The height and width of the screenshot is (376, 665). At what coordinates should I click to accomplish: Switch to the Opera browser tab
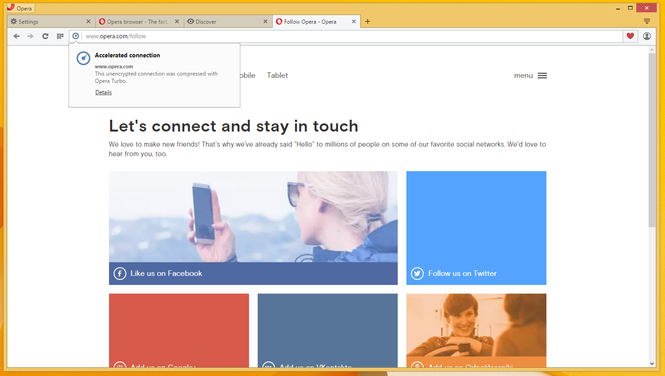coord(140,22)
